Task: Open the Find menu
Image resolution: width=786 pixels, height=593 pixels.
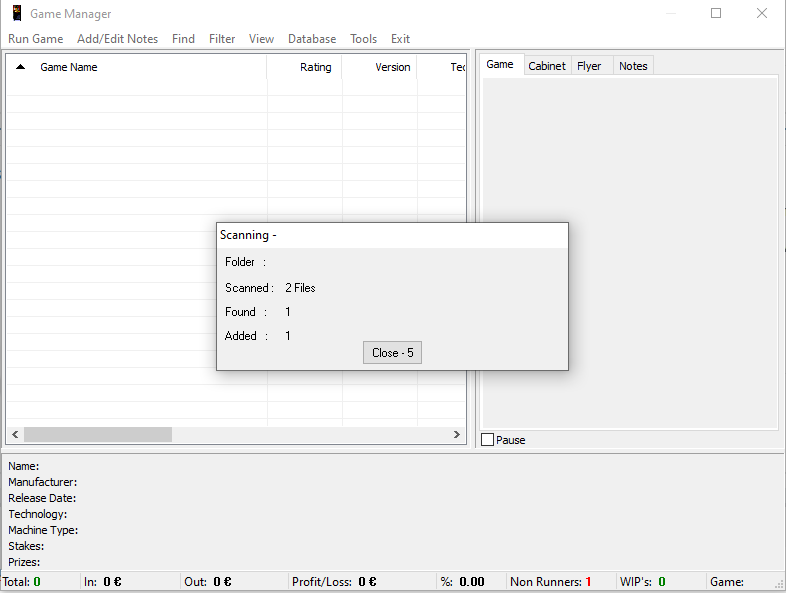Action: coord(183,39)
